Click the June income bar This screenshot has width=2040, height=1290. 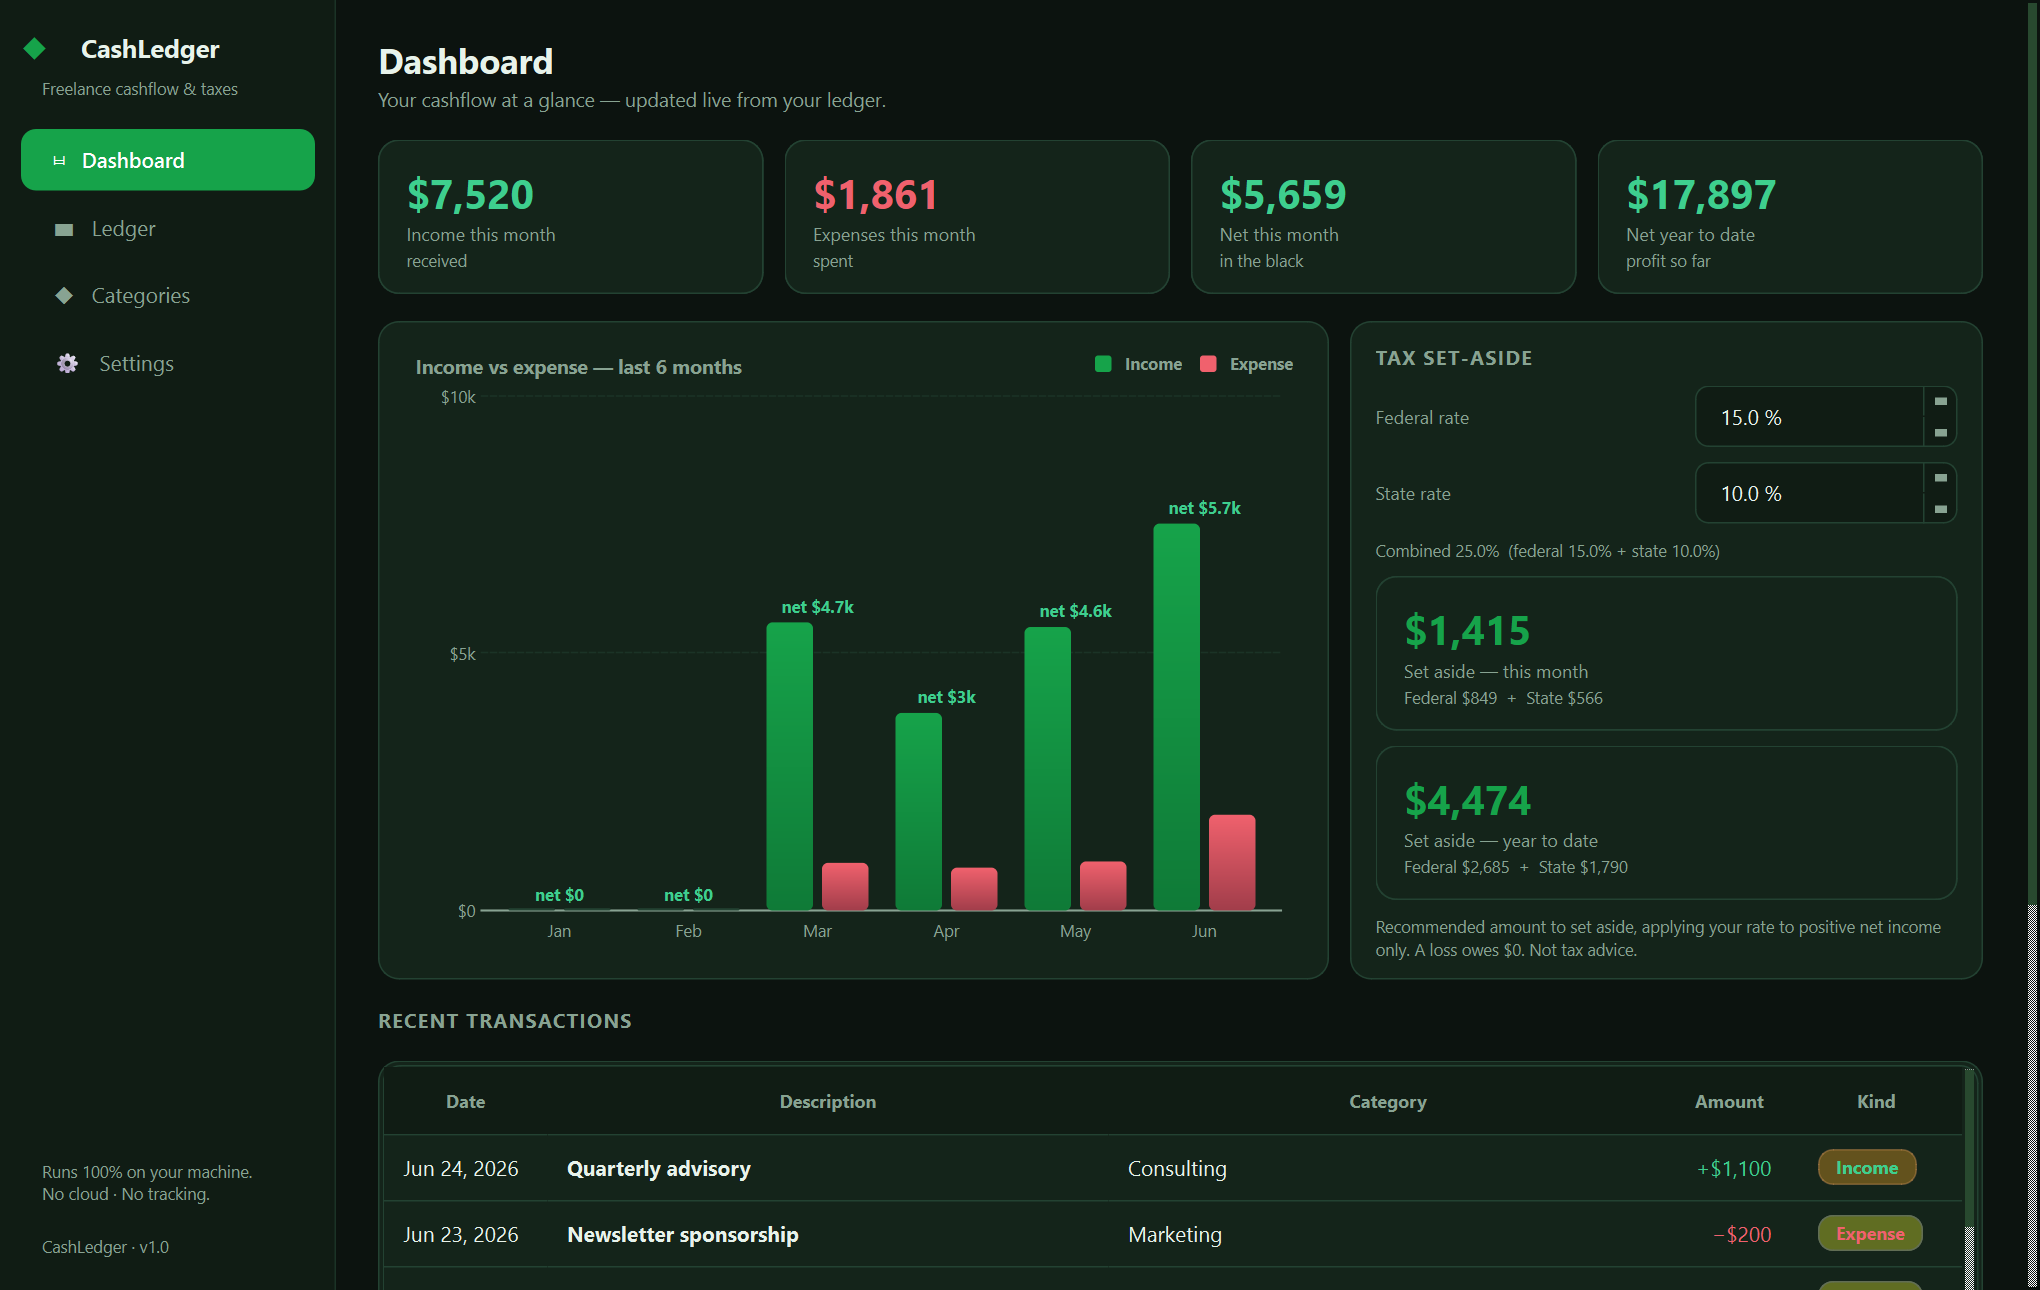point(1176,716)
